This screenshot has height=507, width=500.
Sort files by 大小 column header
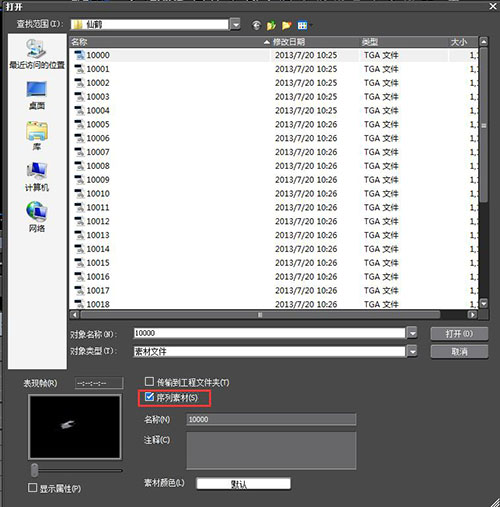(x=463, y=42)
